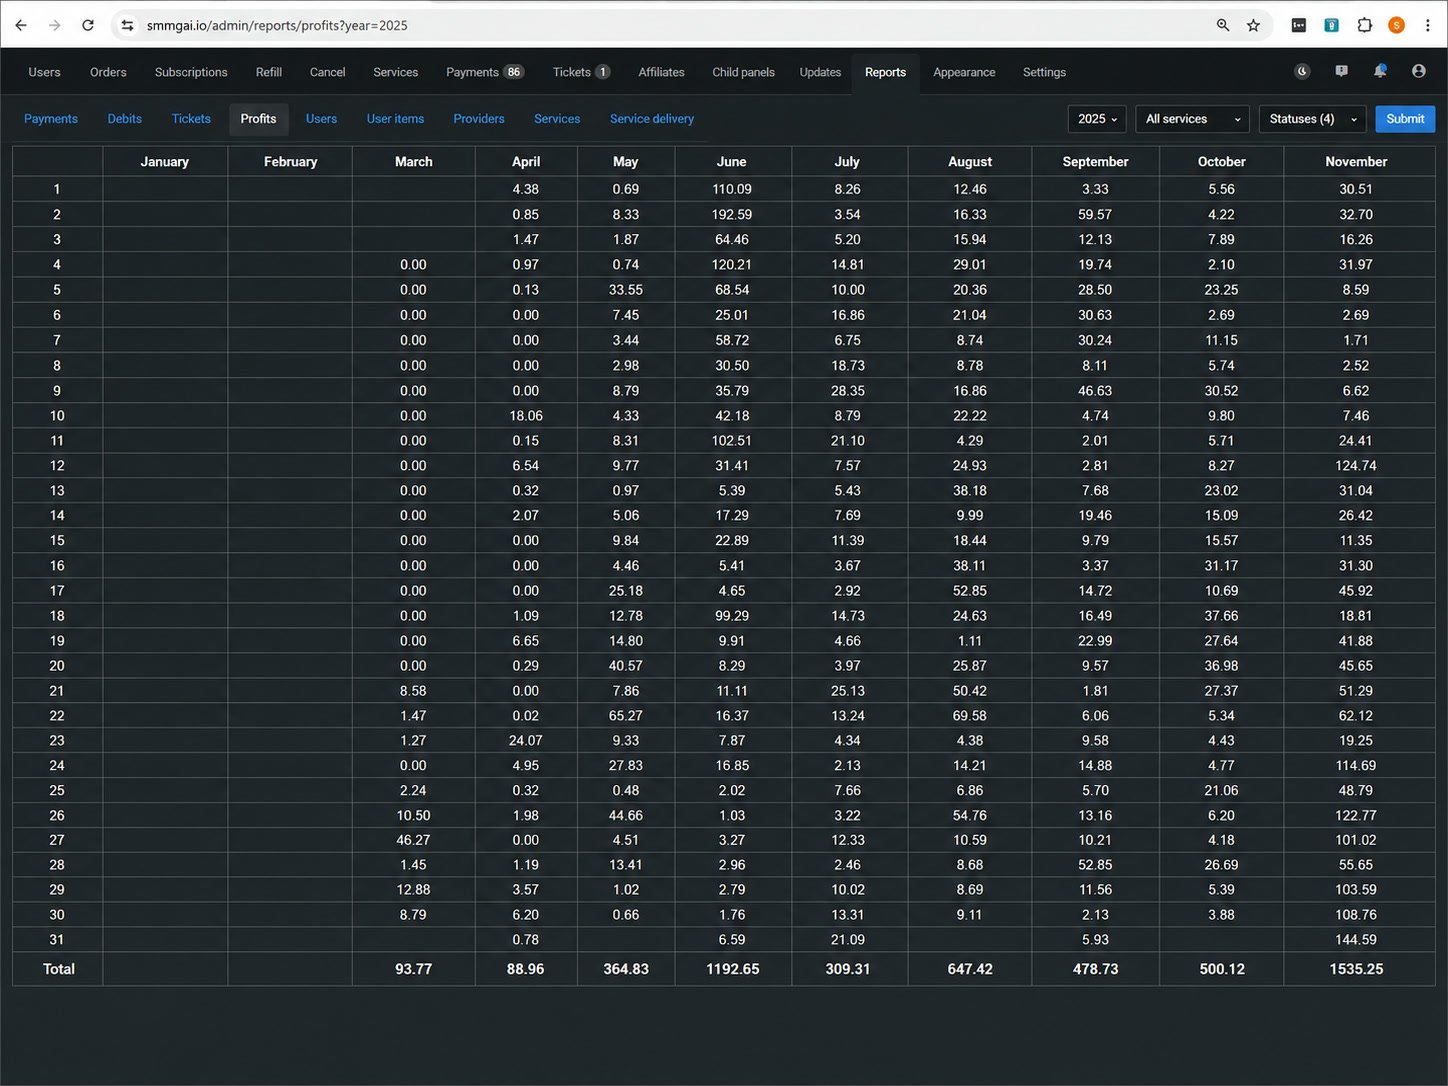Click the June total 1192.65
Image resolution: width=1448 pixels, height=1086 pixels.
(x=733, y=969)
